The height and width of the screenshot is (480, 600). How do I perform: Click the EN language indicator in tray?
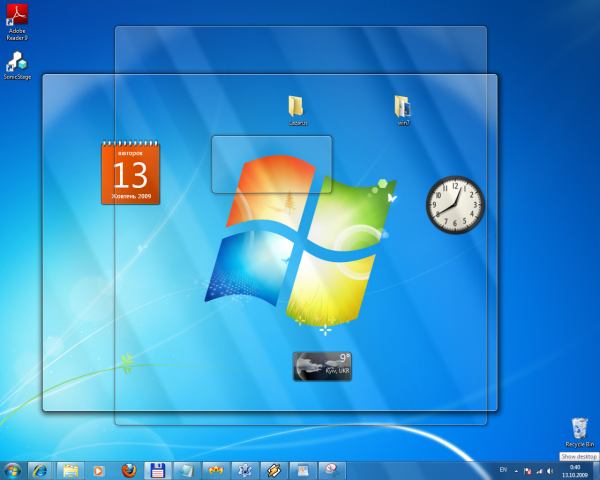pos(503,470)
